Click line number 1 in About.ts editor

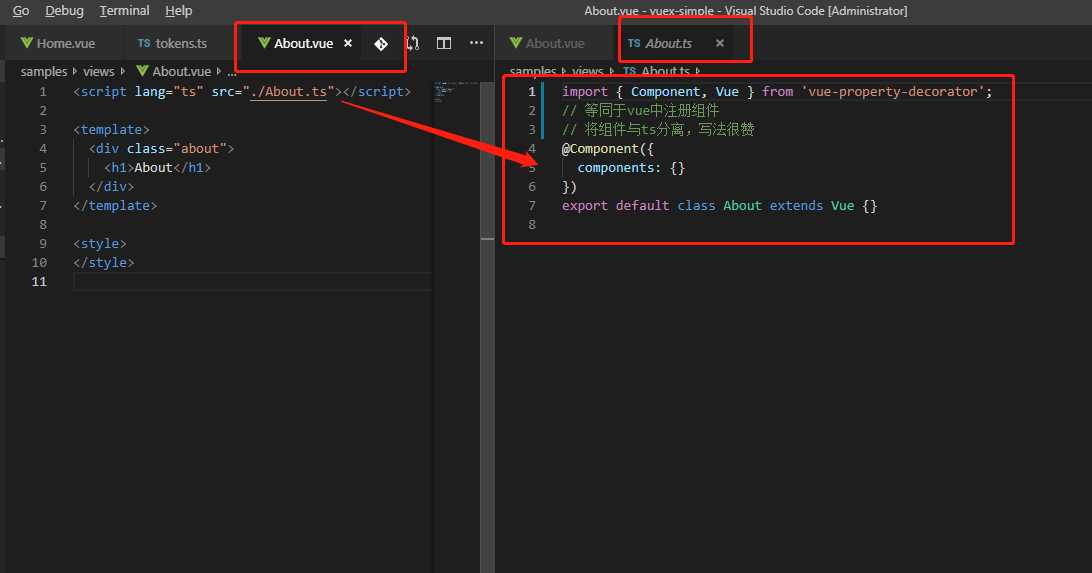click(x=531, y=92)
